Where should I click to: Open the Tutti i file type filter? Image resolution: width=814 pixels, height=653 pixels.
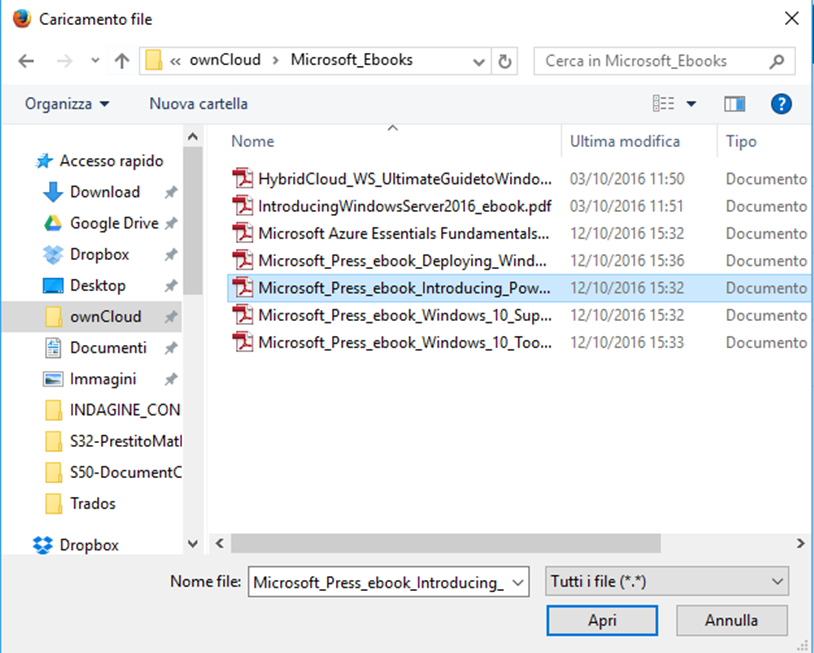[667, 581]
